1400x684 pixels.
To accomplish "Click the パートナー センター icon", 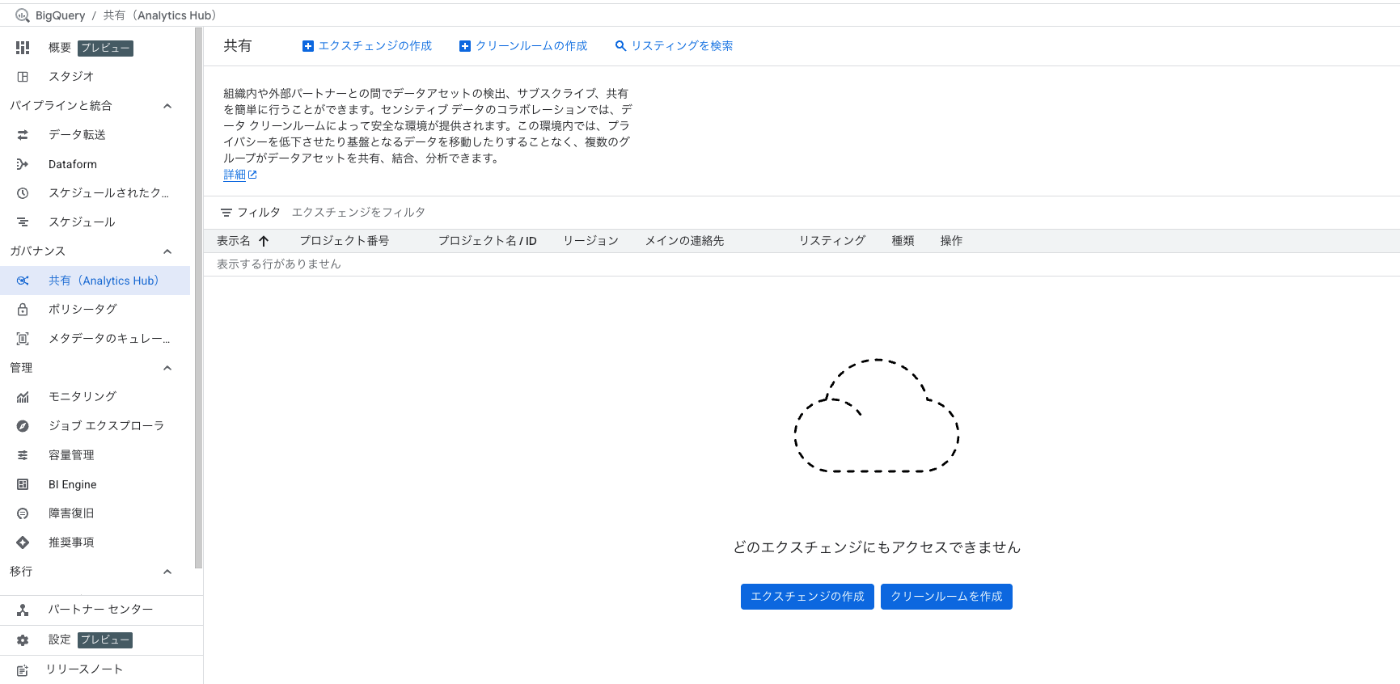I will [23, 610].
